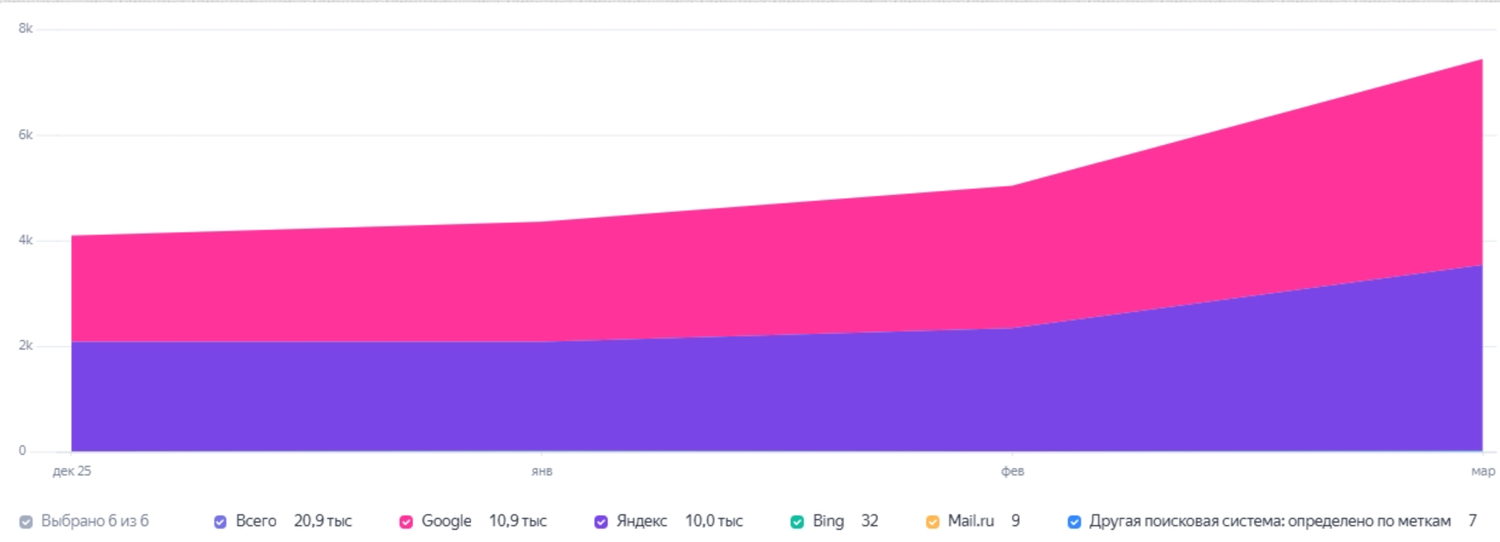Viewport: 1500px width, 542px height.
Task: Toggle the 'Выбрано 6 из 6' checkbox
Action: pos(26,522)
